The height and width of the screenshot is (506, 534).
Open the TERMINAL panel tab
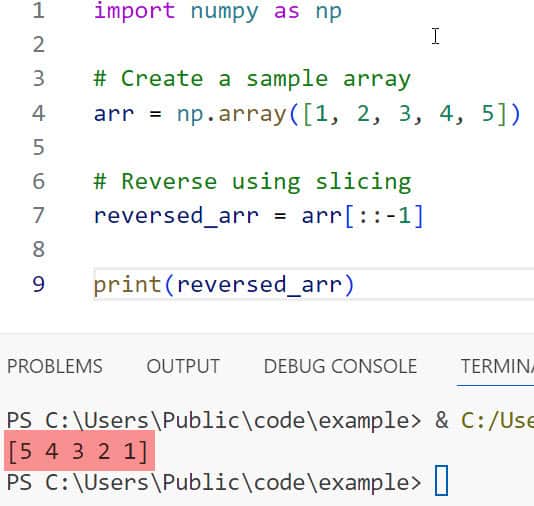click(497, 366)
